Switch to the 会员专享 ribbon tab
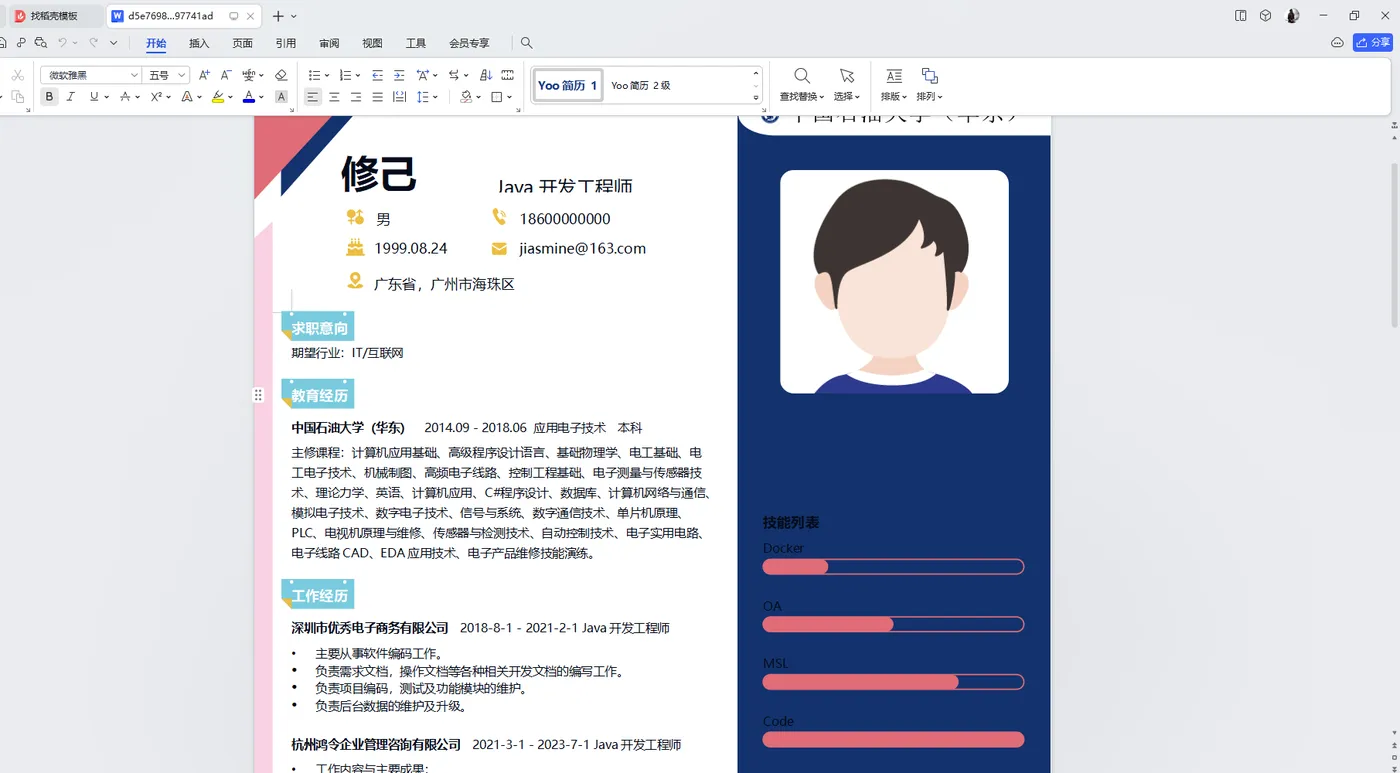Image resolution: width=1400 pixels, height=773 pixels. [469, 43]
